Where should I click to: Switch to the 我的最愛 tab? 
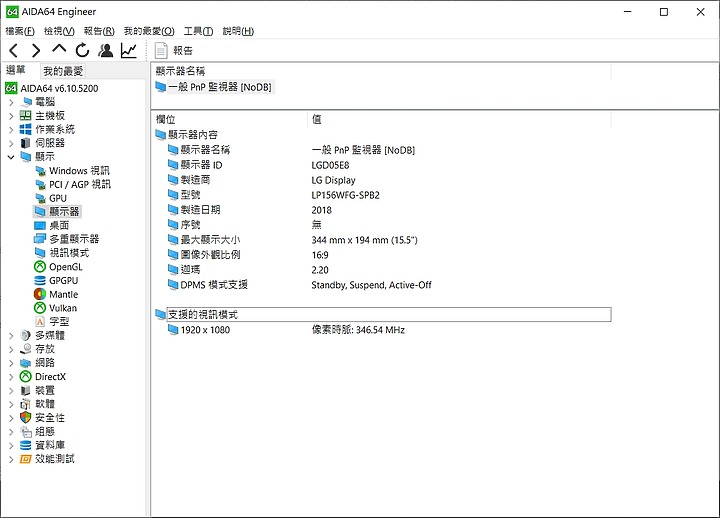point(63,71)
